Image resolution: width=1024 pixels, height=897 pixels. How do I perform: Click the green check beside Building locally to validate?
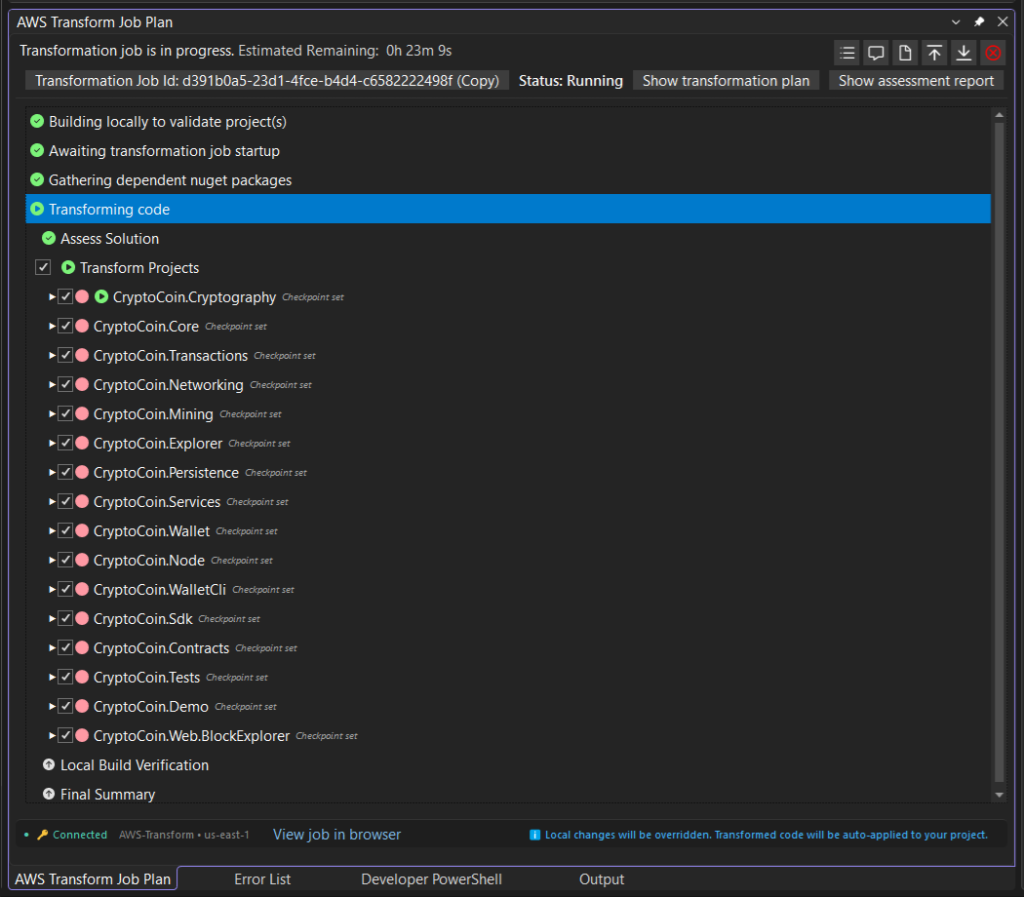click(x=37, y=121)
